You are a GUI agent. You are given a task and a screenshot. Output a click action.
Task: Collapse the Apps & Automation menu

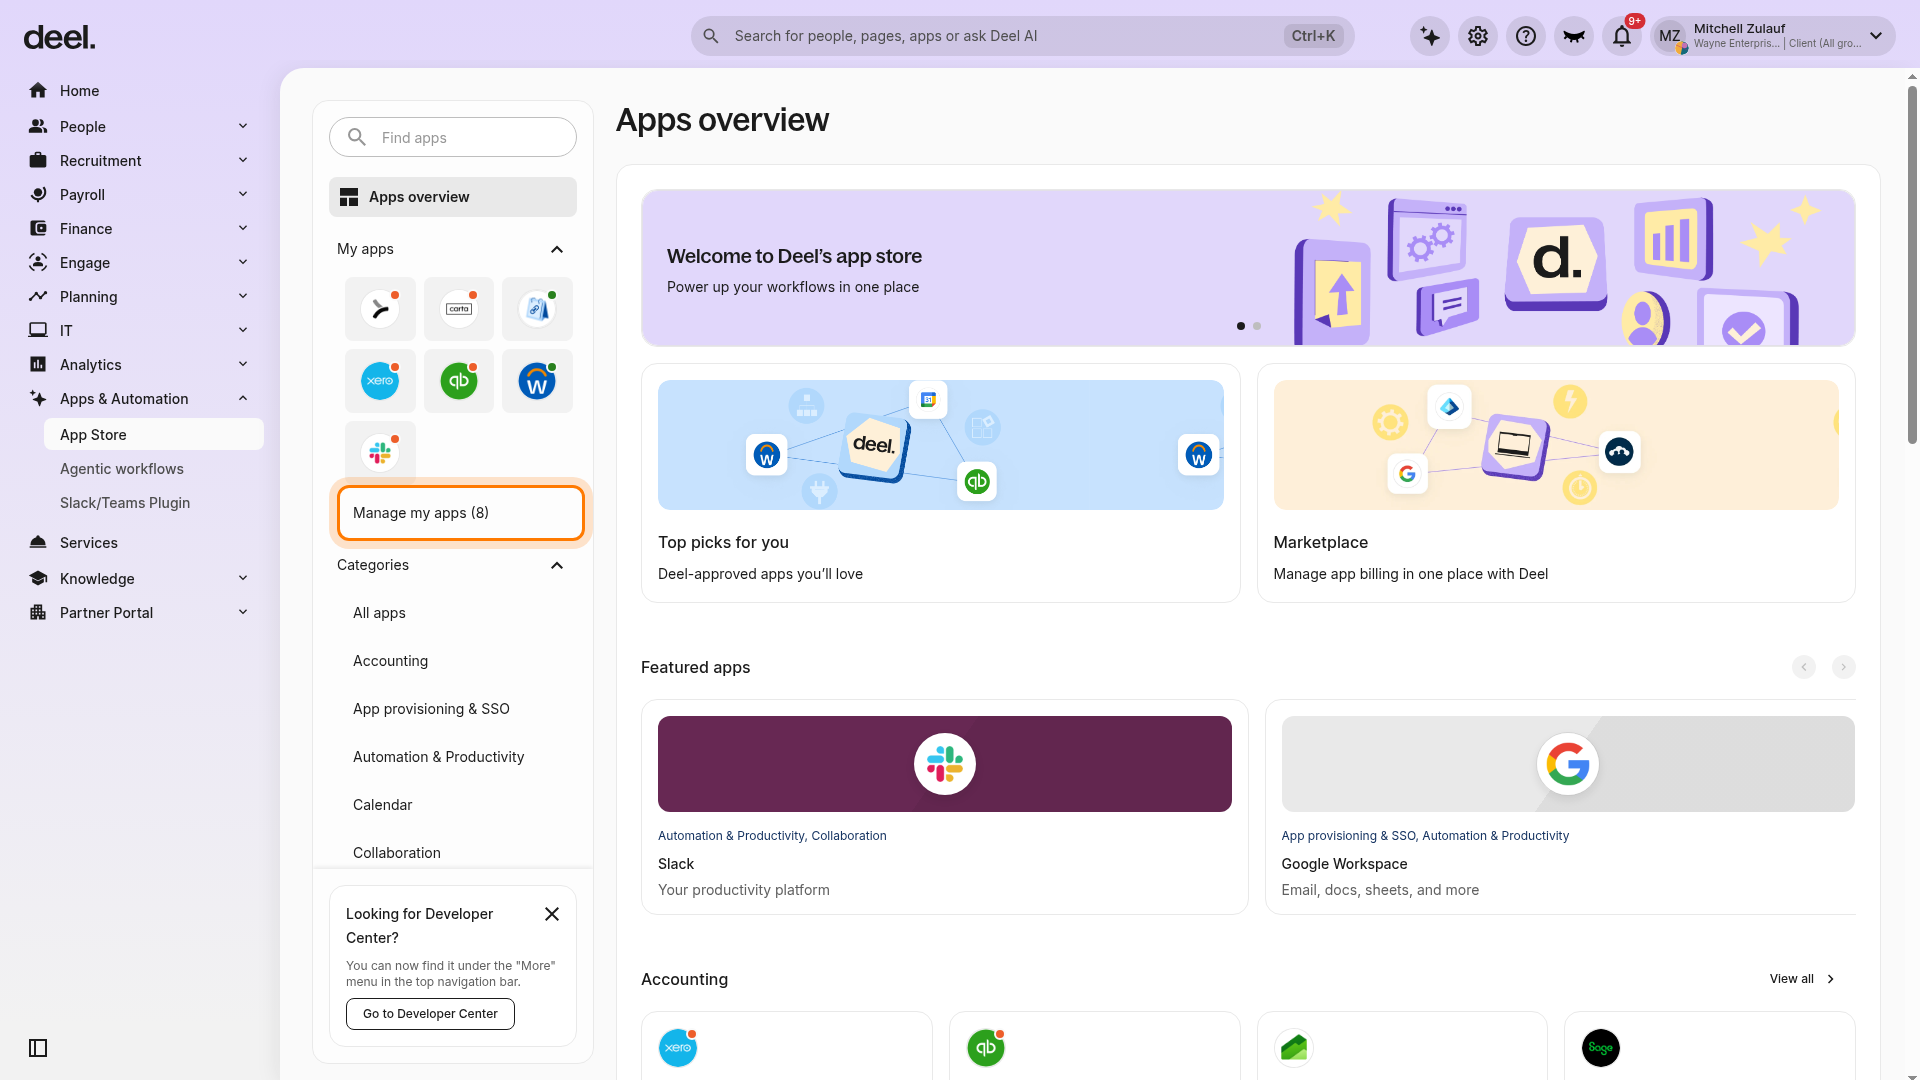click(x=243, y=398)
